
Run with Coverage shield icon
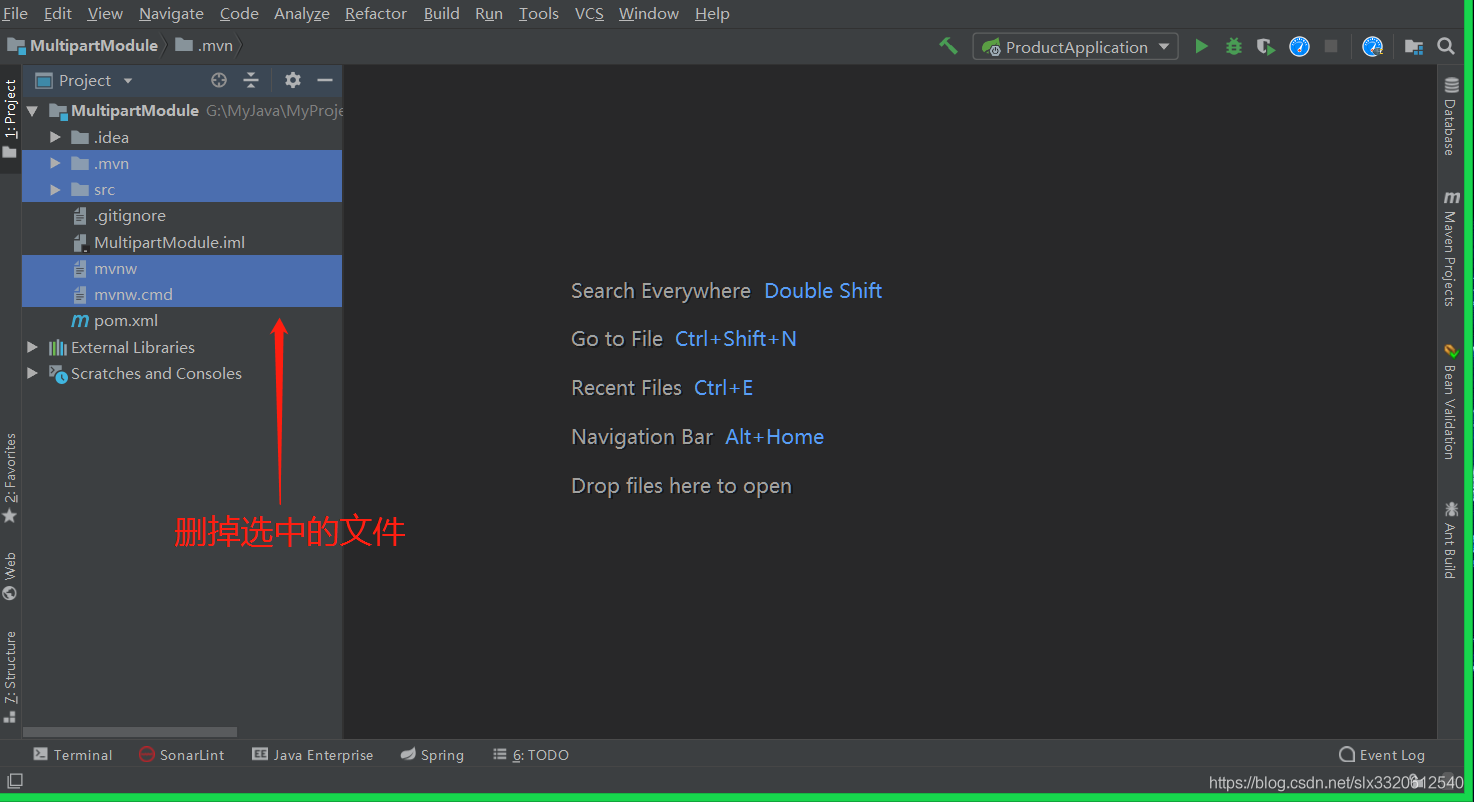pos(1266,46)
